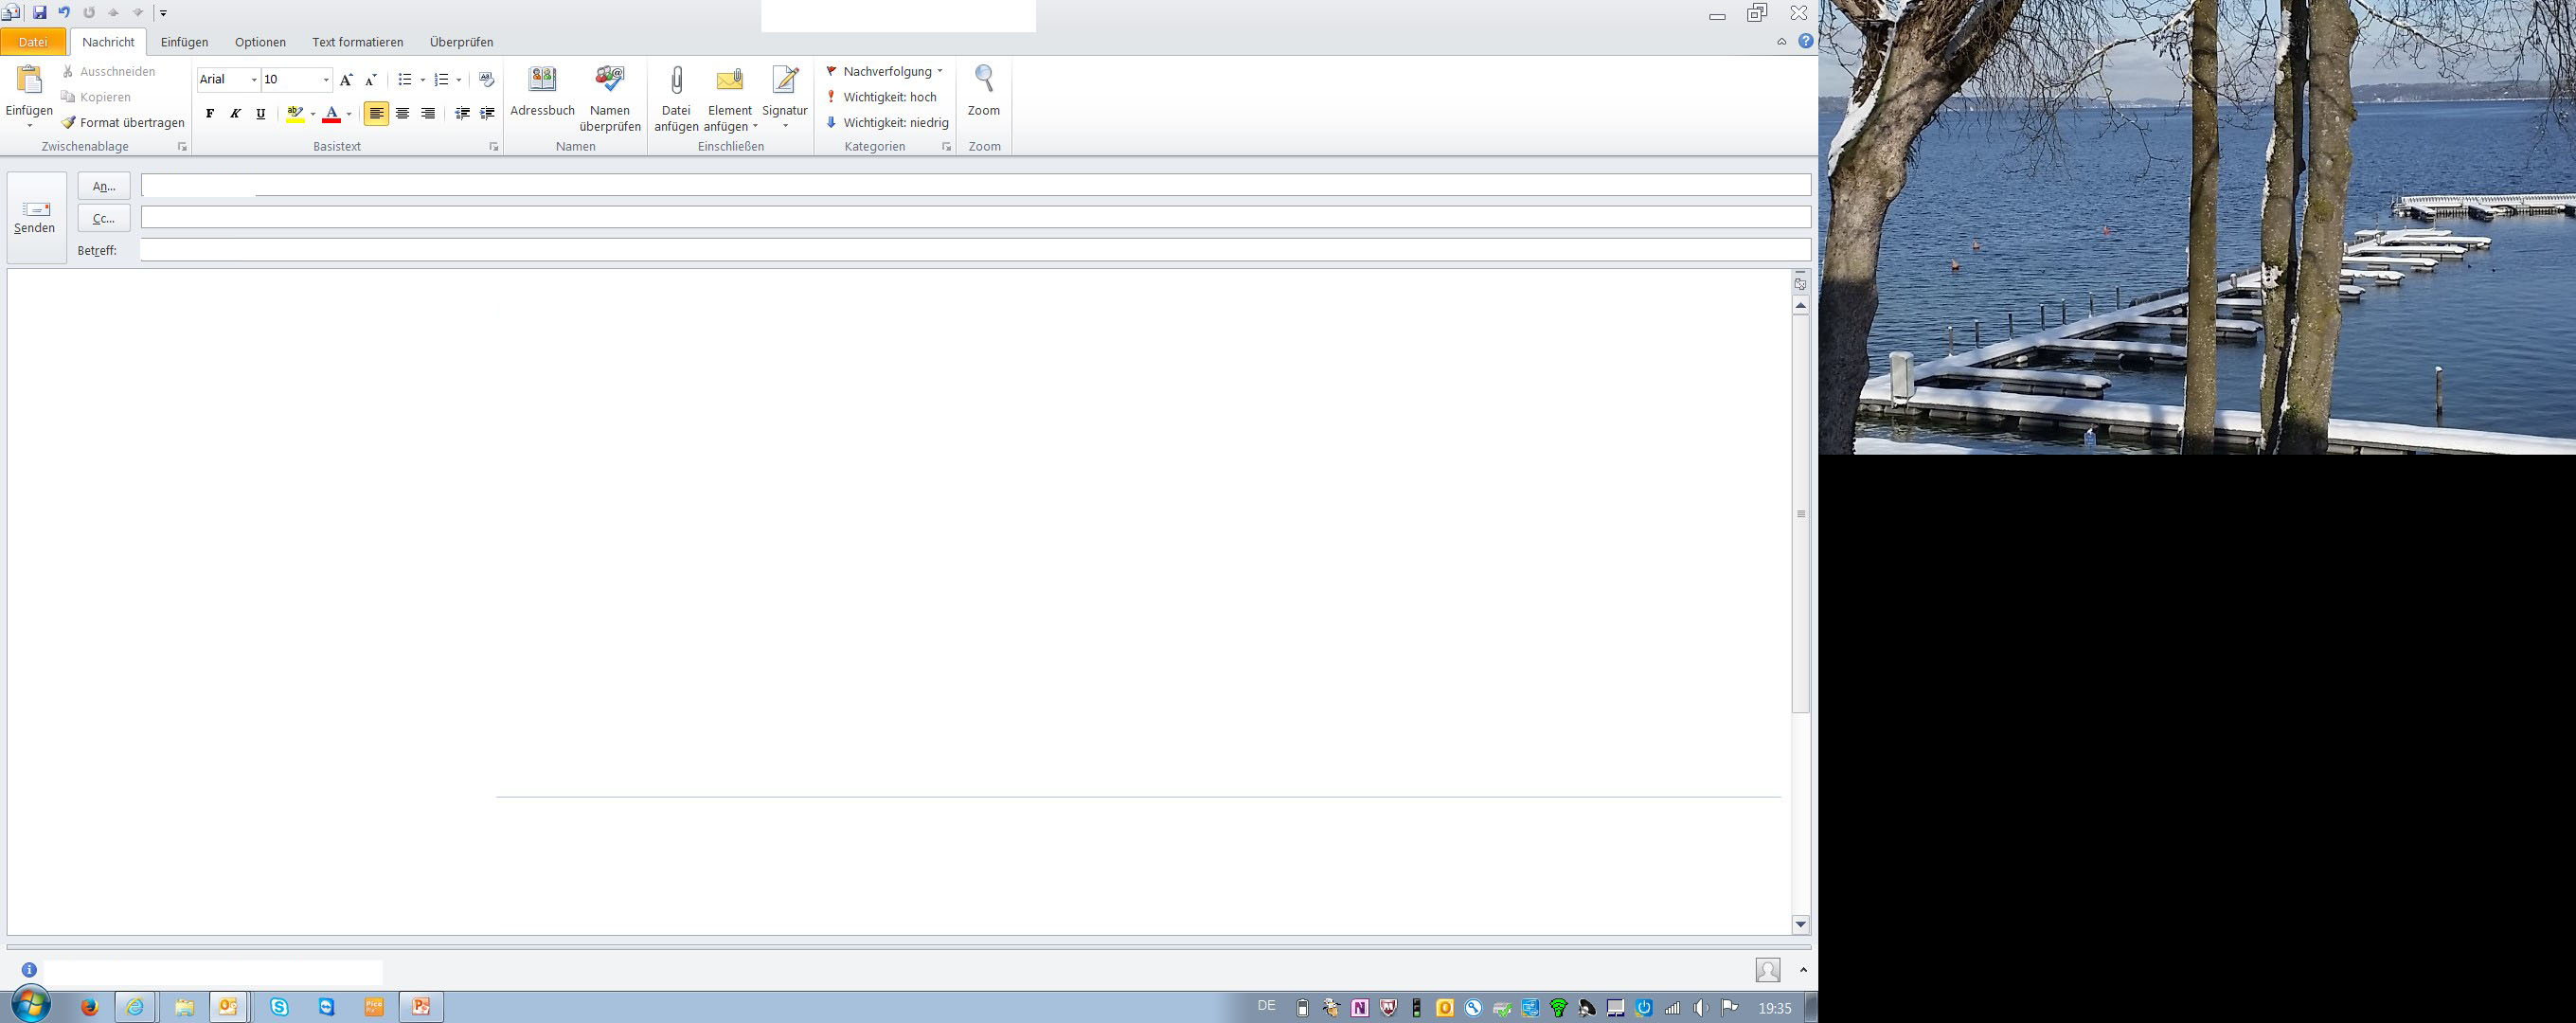Increase paragraph indent
The width and height of the screenshot is (2576, 1023).
(x=487, y=113)
